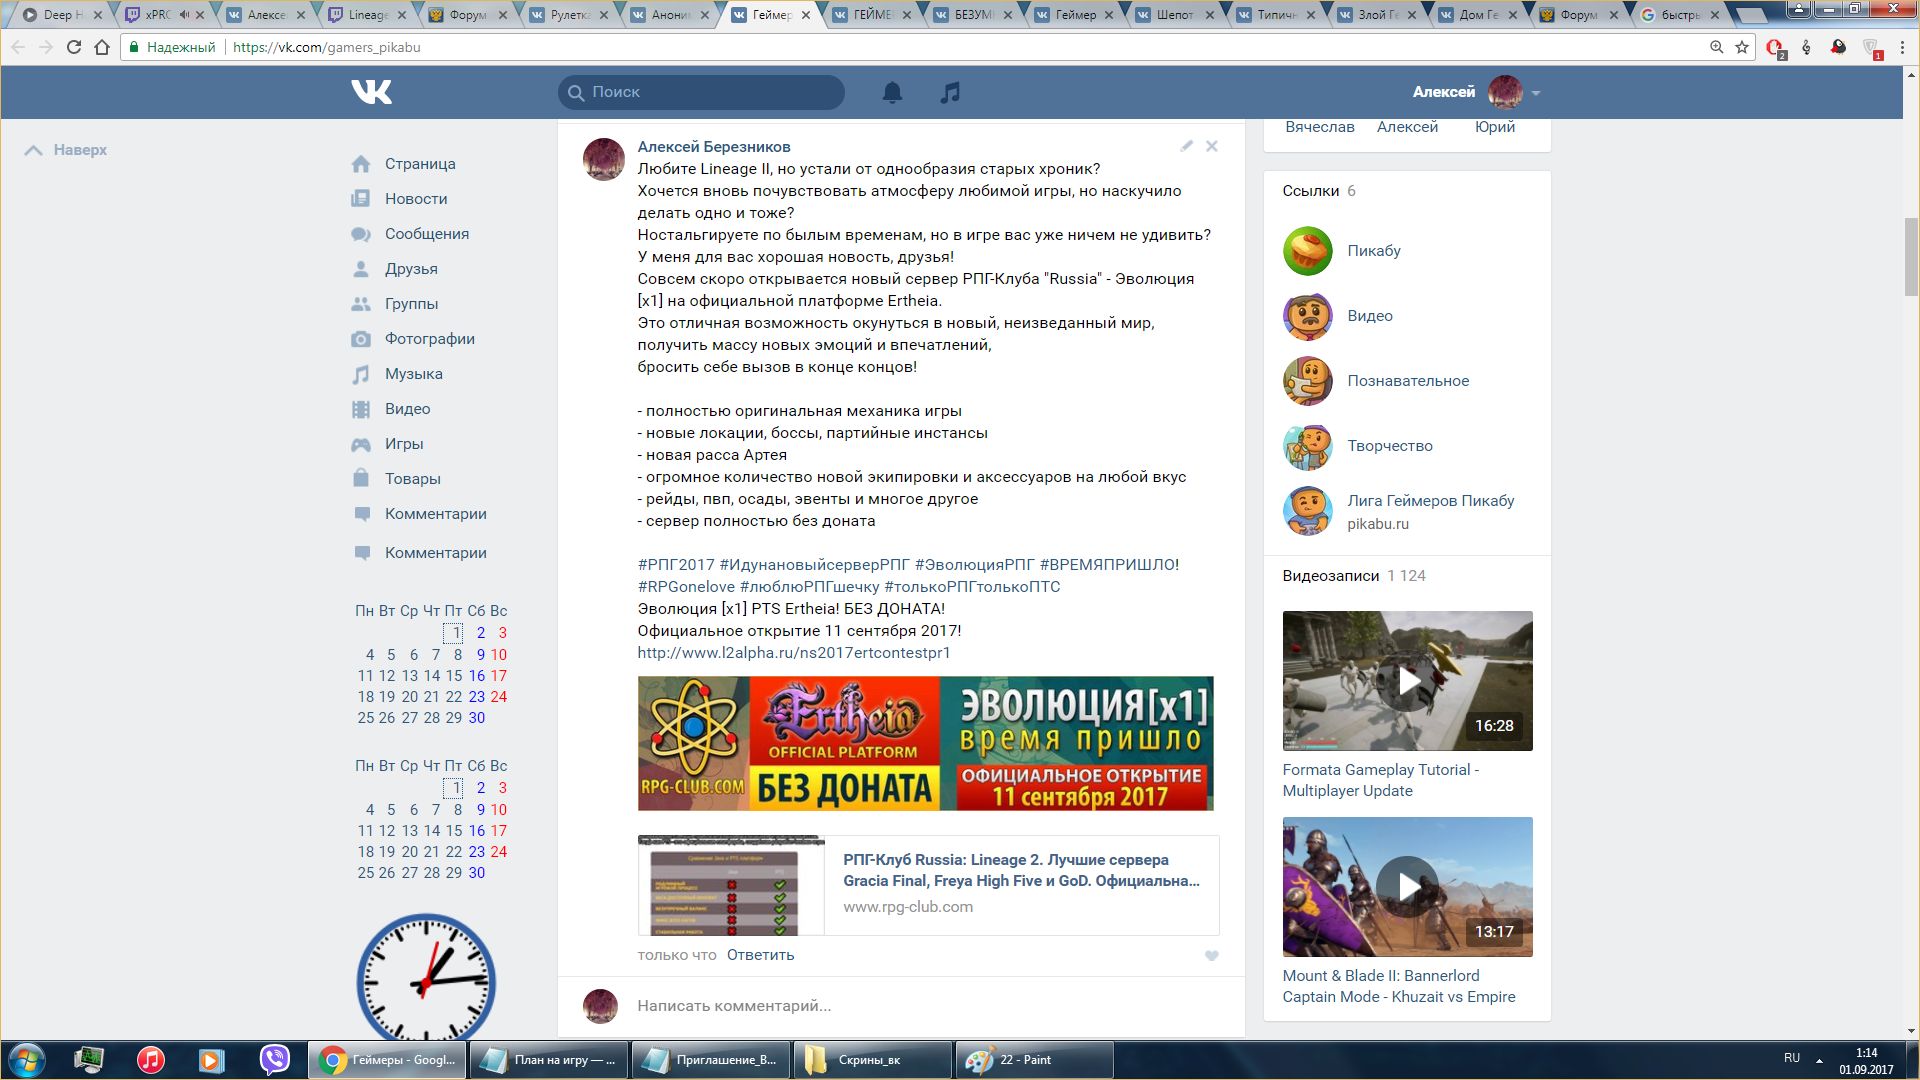Viewport: 1920px width, 1080px height.
Task: Open the author name Алексей Березников
Action: [x=714, y=147]
